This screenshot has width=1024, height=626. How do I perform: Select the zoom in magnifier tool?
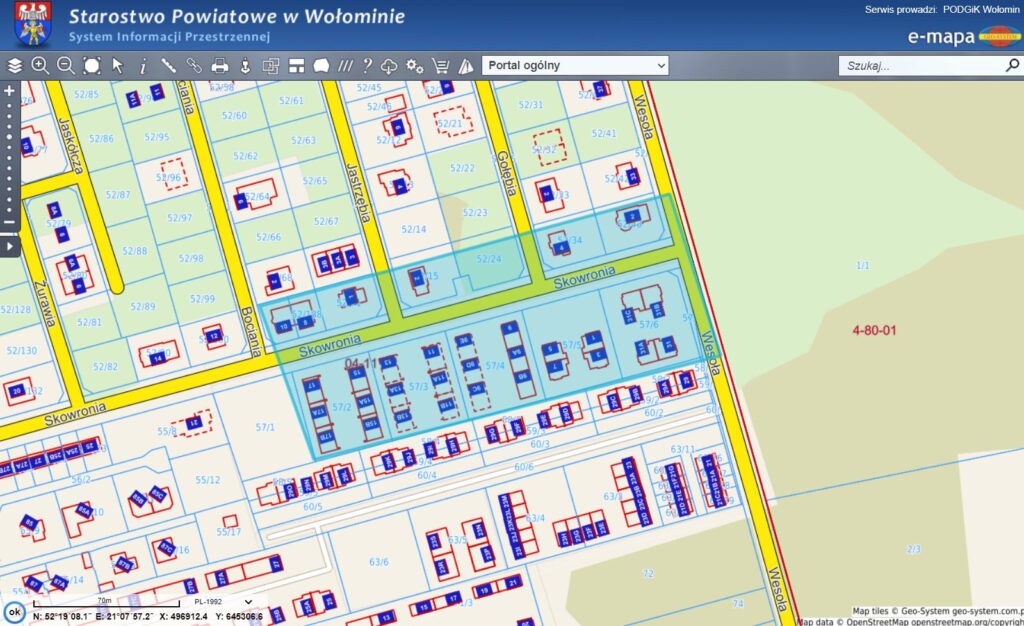pos(40,66)
